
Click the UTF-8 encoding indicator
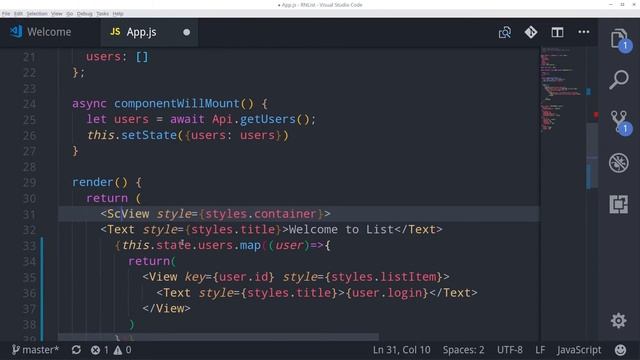point(509,350)
